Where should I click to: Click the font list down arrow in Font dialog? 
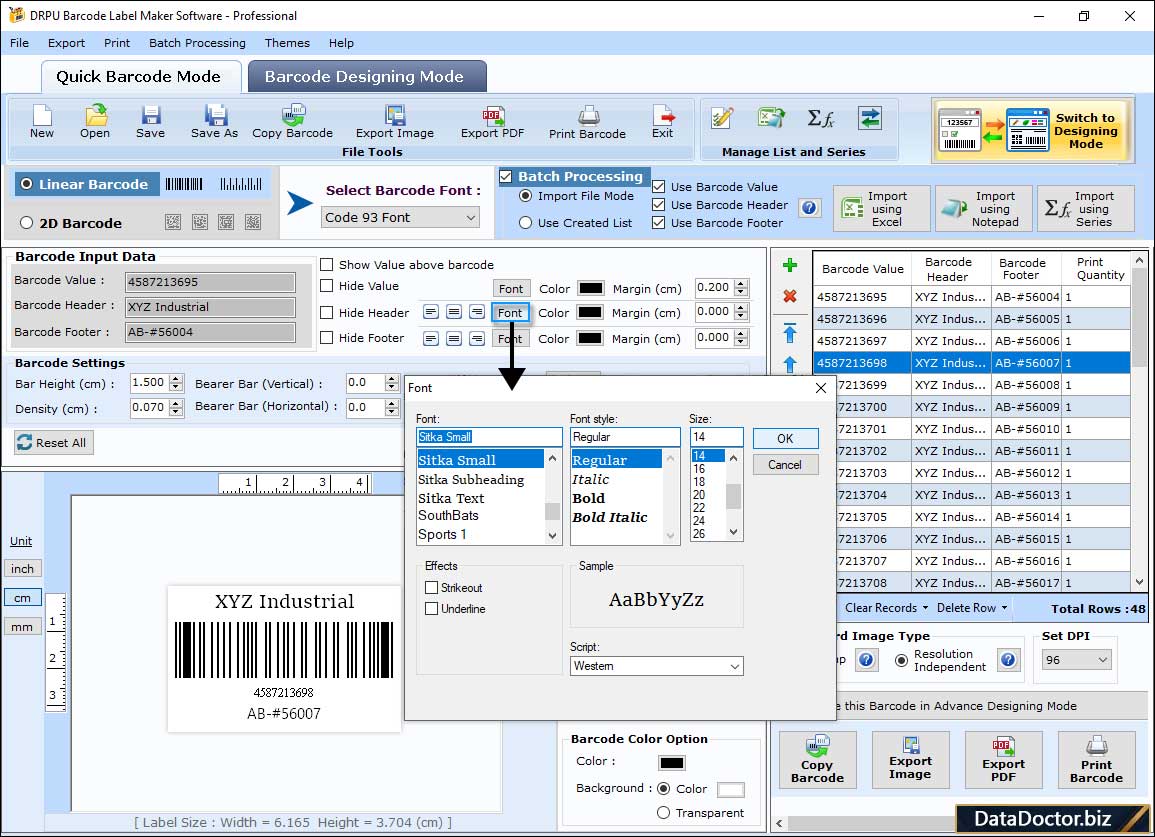[552, 536]
